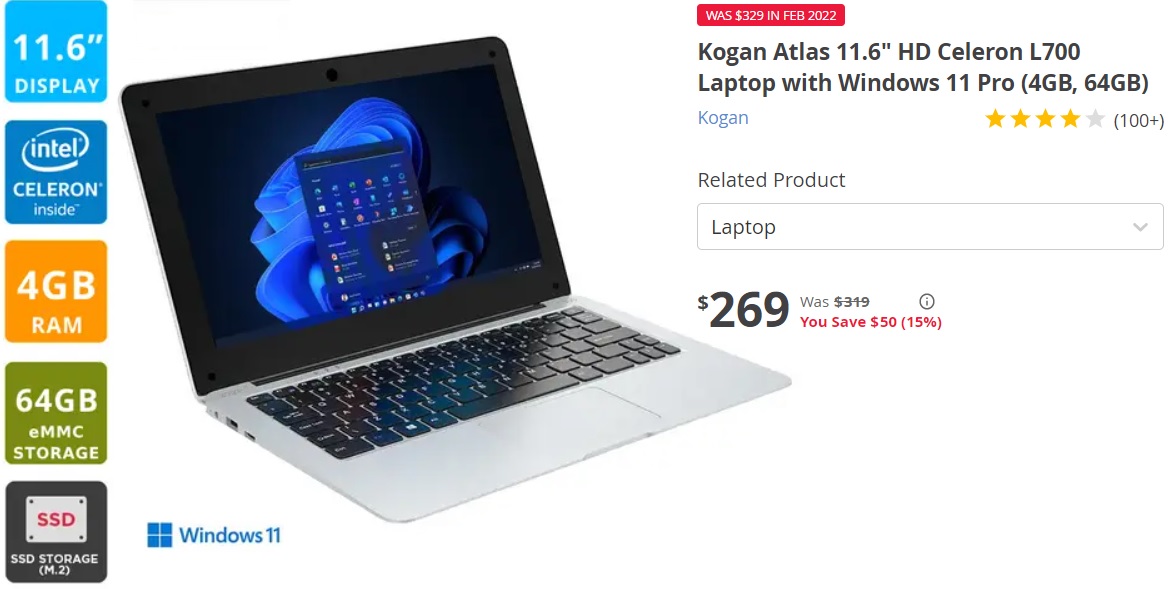
Task: Click the 64GB eMMC Storage badge
Action: pos(56,413)
